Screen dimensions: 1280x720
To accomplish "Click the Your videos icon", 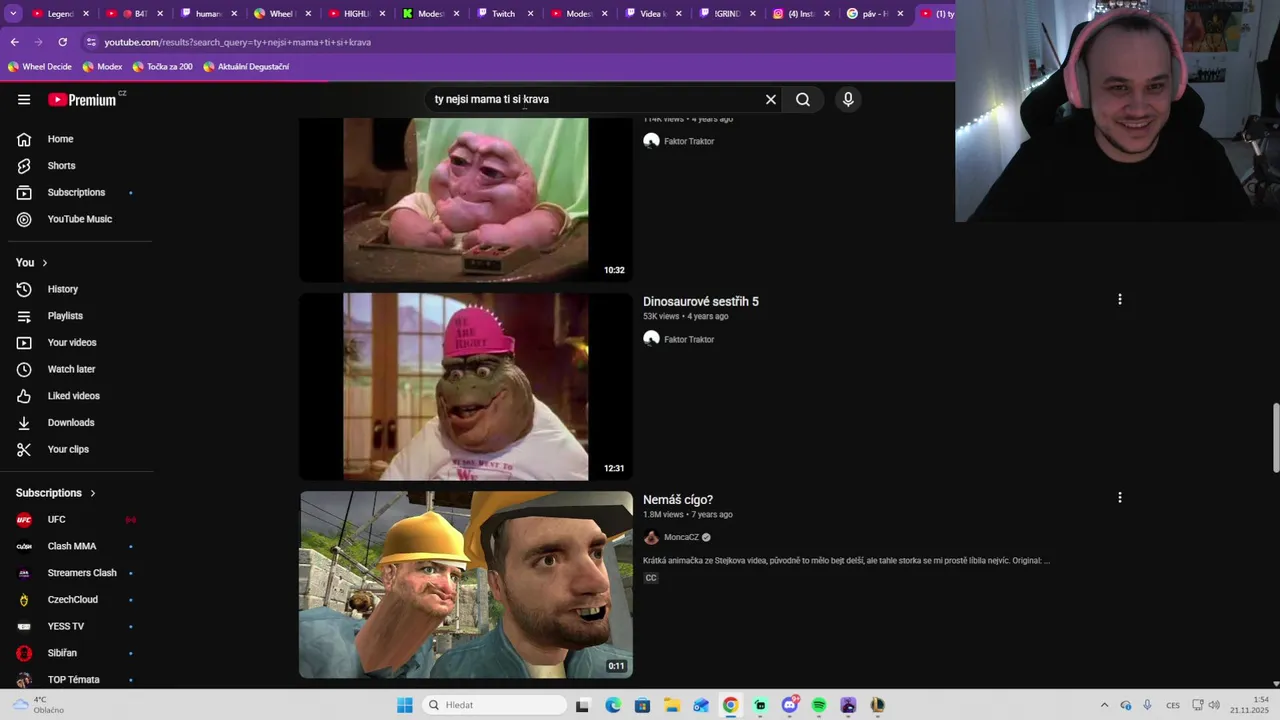I will click(24, 343).
